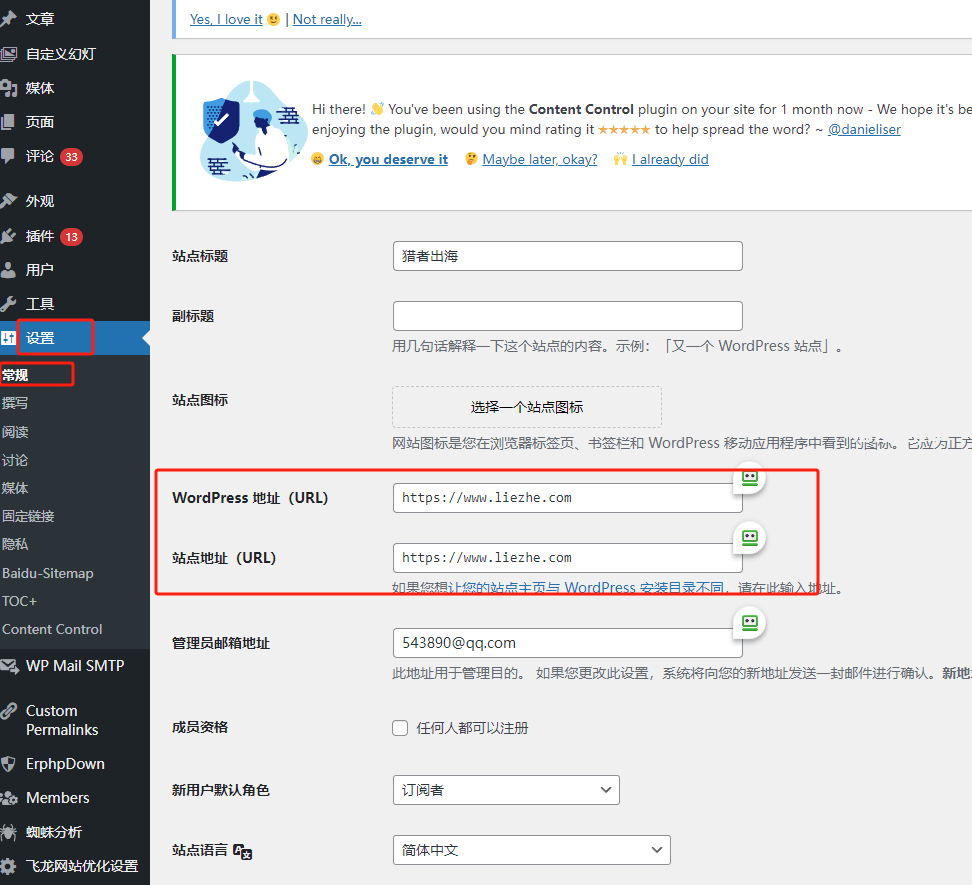Open Content Control settings submenu
972x885 pixels.
(52, 629)
